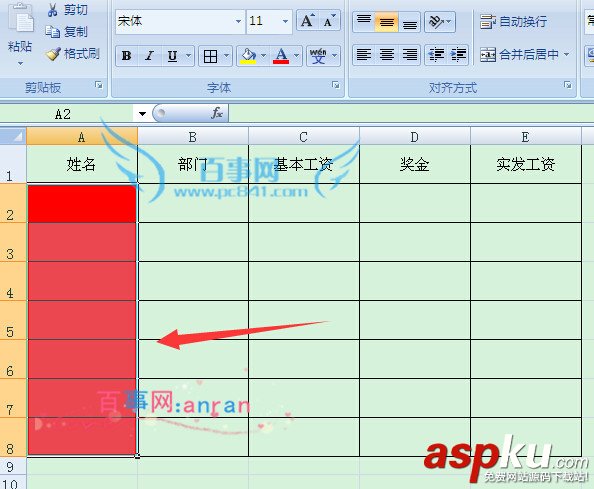
Task: Open Font (字体) dialog launcher
Action: click(x=336, y=85)
